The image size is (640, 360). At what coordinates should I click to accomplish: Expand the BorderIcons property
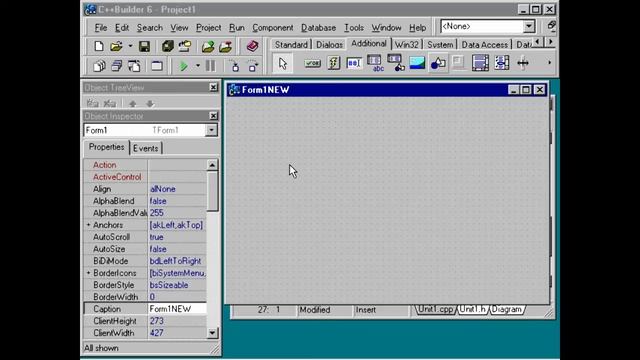88,273
